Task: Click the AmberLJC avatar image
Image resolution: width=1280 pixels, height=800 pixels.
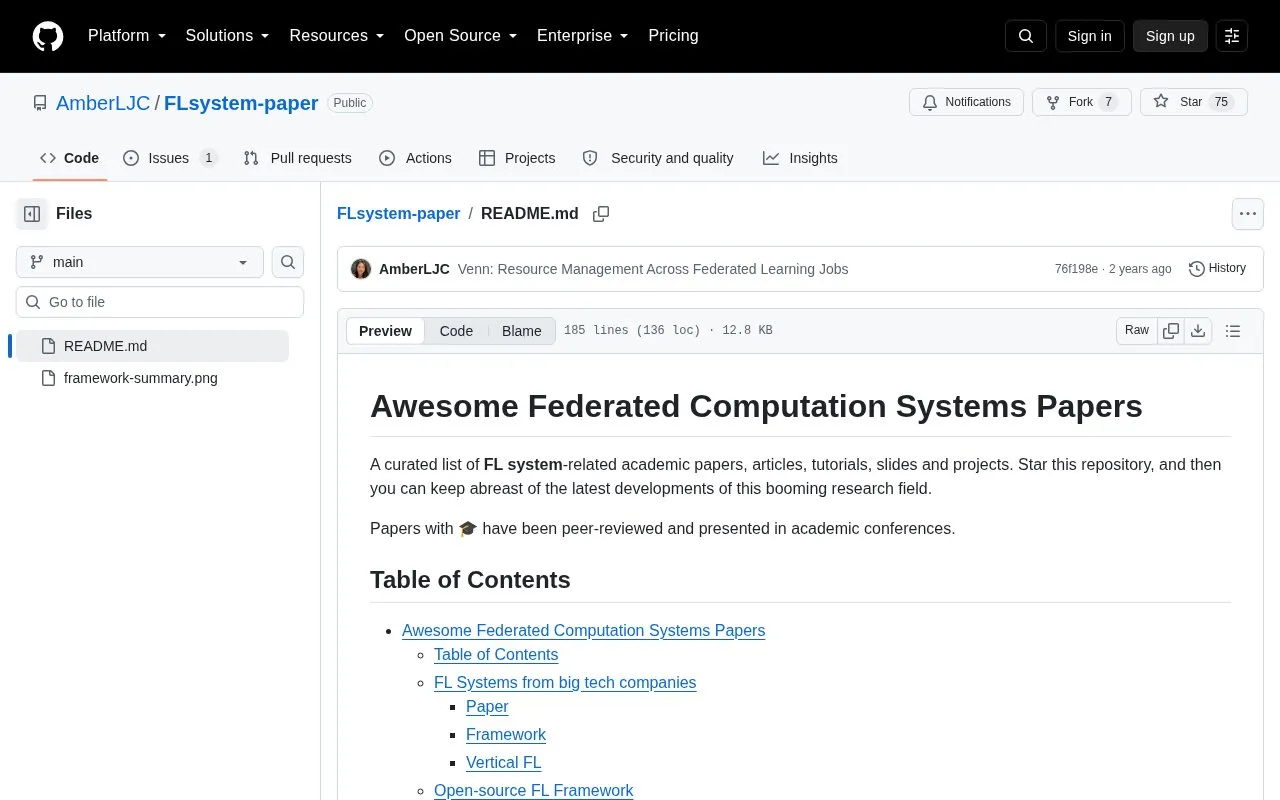Action: pos(361,269)
